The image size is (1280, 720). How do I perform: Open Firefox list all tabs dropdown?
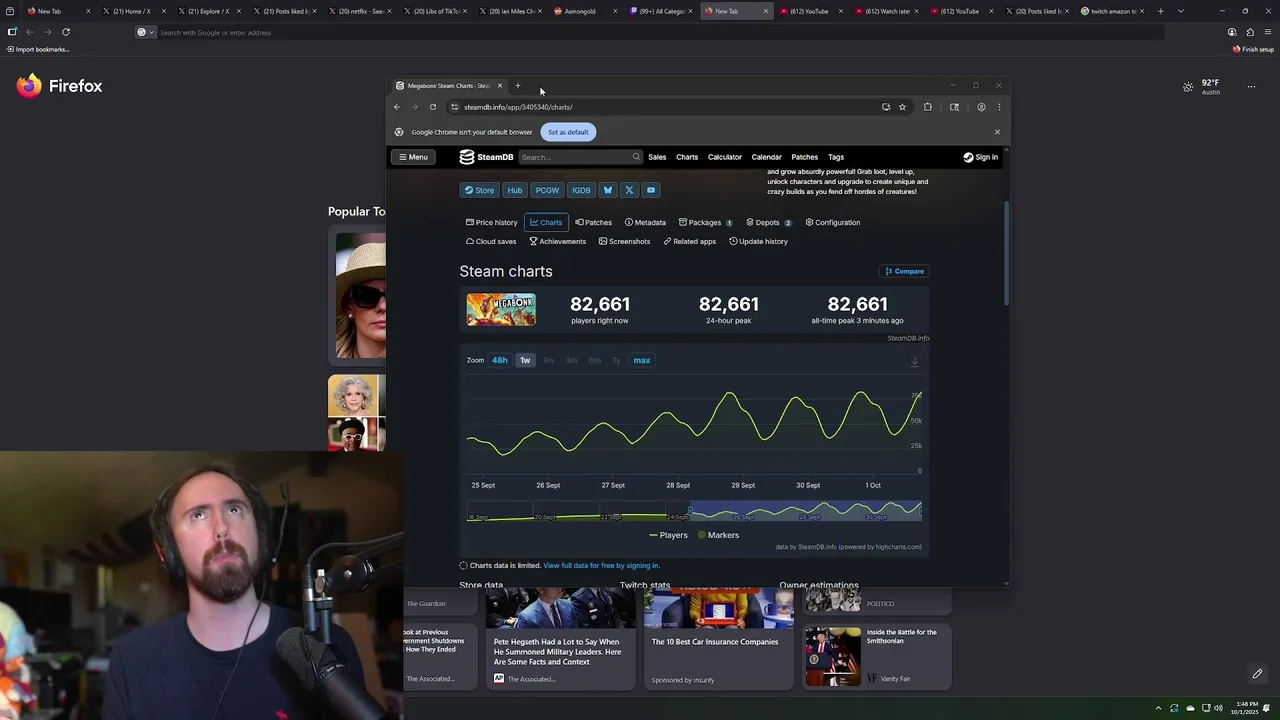point(1181,11)
